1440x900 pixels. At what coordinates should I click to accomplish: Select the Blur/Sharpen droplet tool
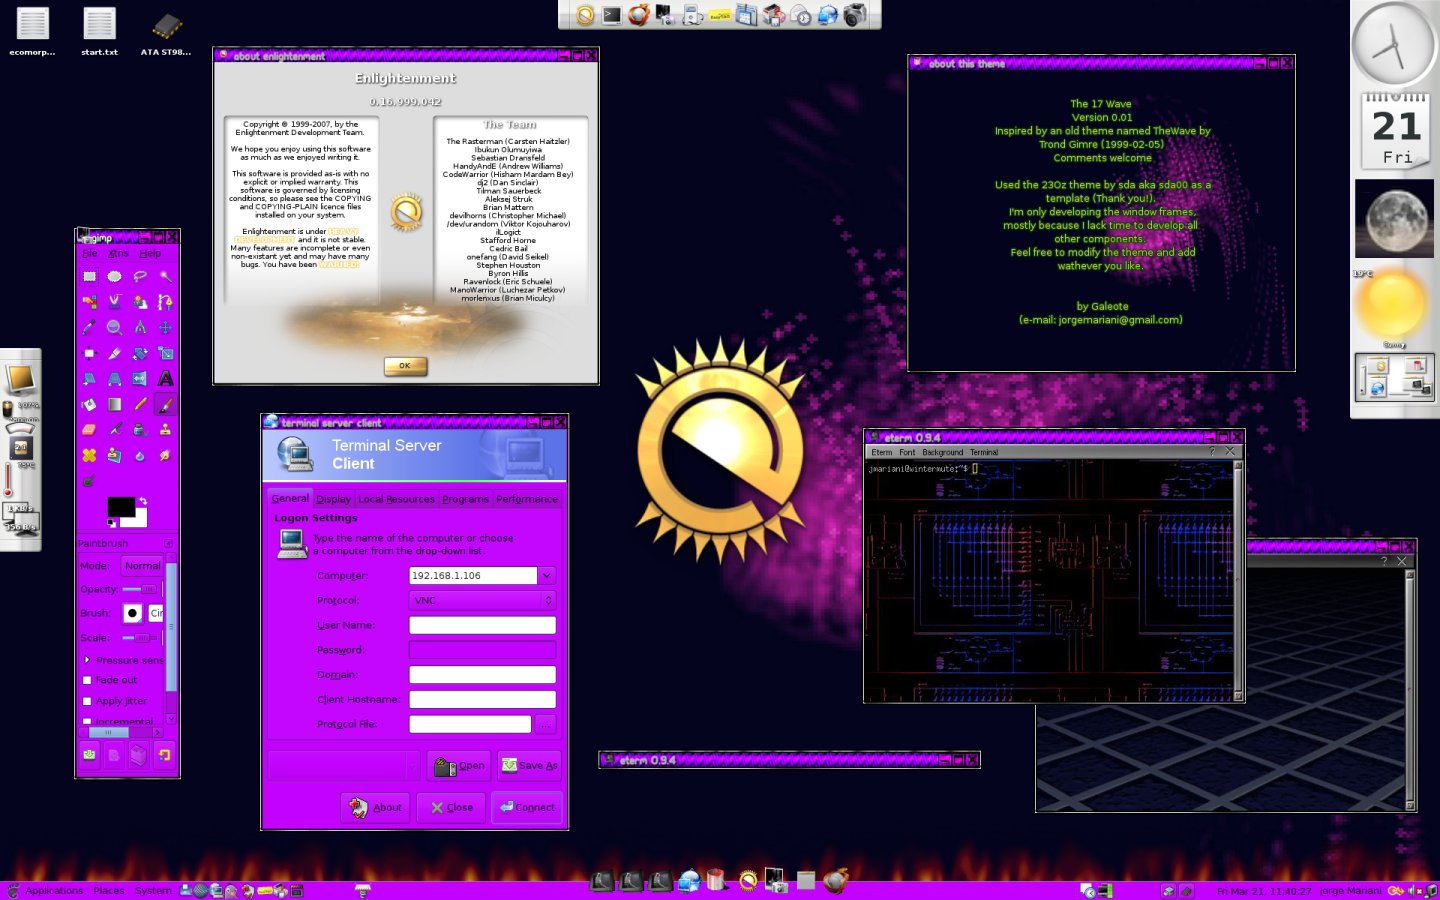pos(140,456)
